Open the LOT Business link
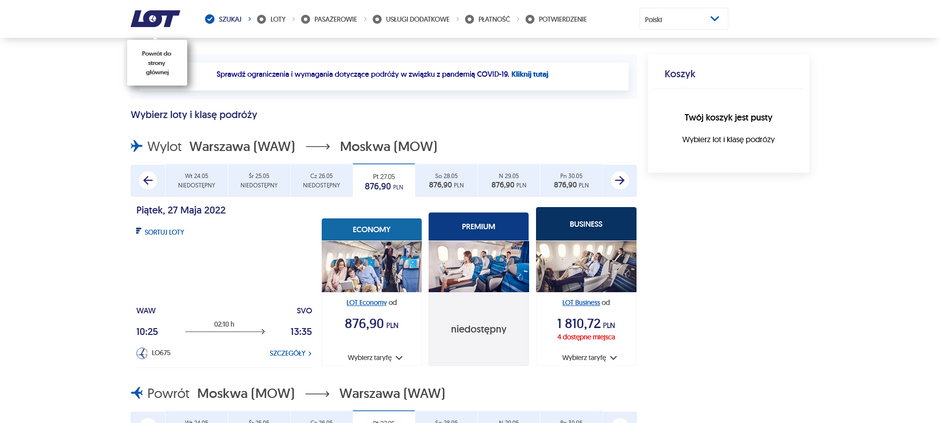940x423 pixels. (x=580, y=302)
